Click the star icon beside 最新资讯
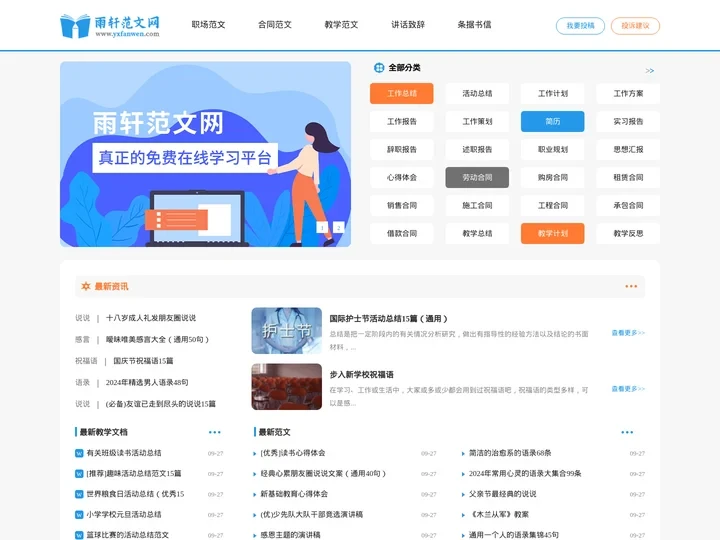The image size is (720, 540). click(x=86, y=286)
